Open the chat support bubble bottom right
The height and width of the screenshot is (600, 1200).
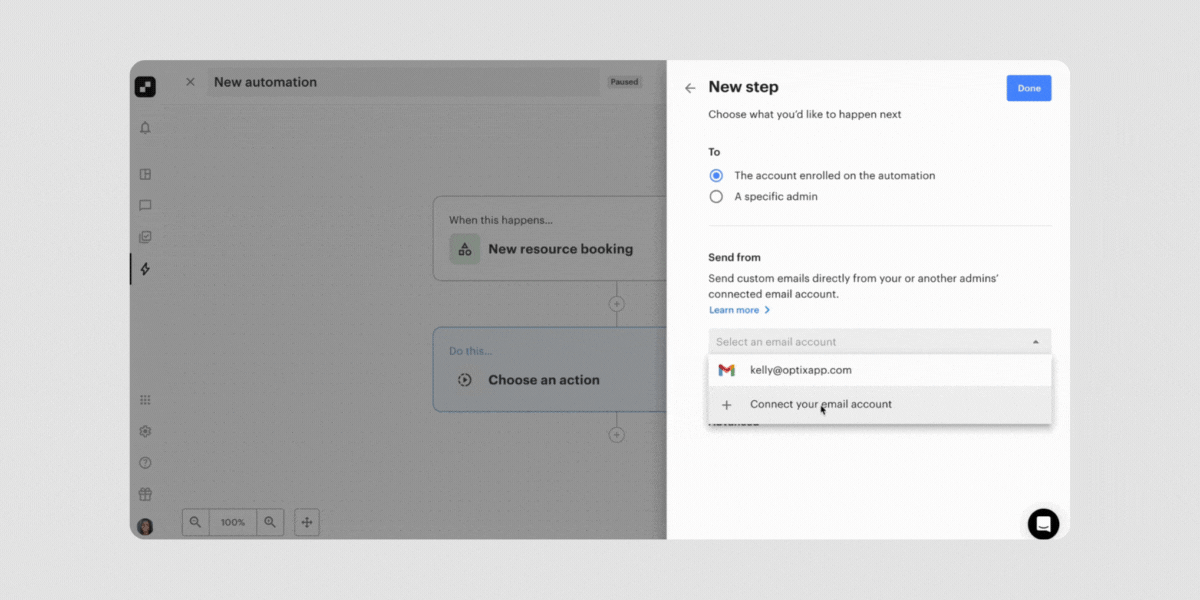(x=1043, y=524)
